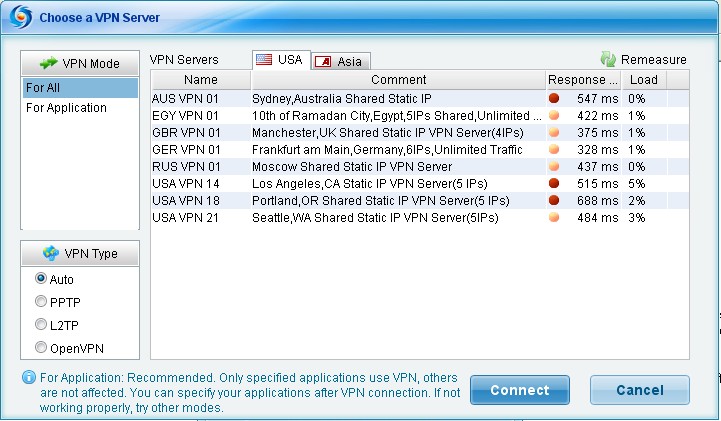Select the EGY VPN 01 server row

pos(420,115)
